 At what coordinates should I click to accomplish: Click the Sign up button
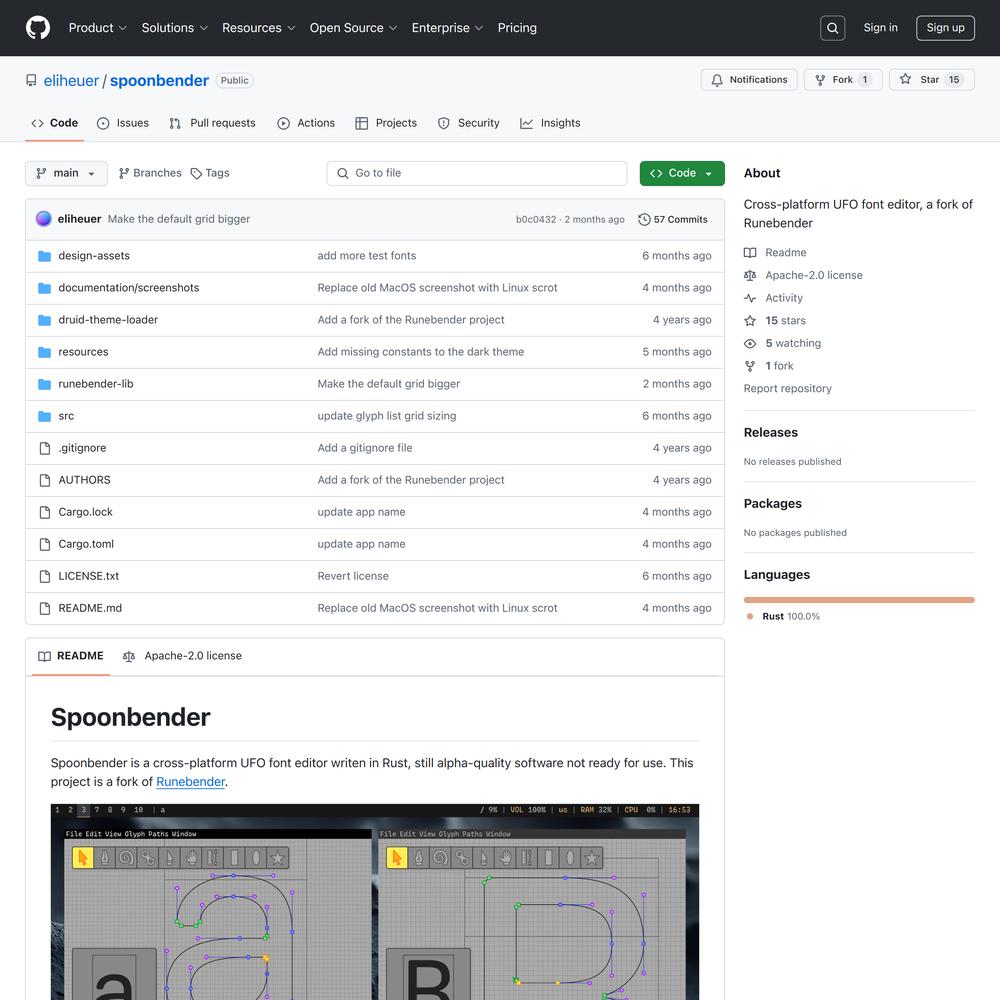[x=945, y=28]
